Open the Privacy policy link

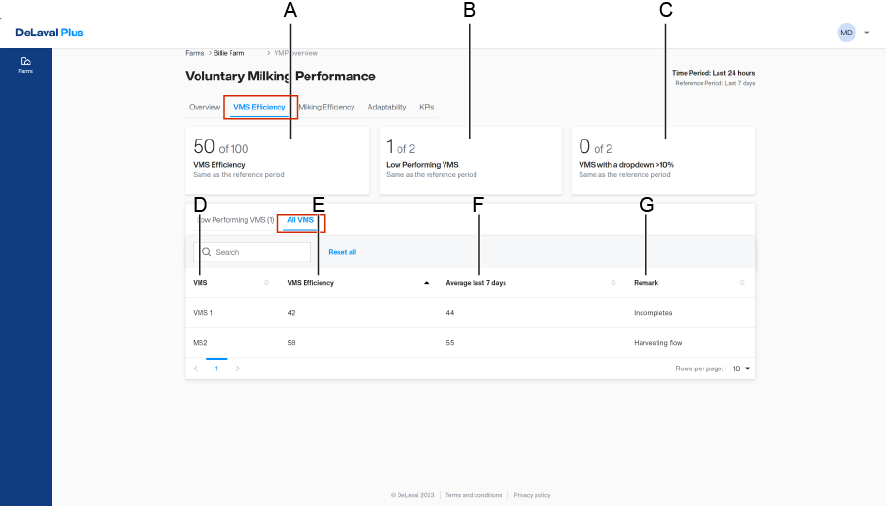tap(532, 495)
